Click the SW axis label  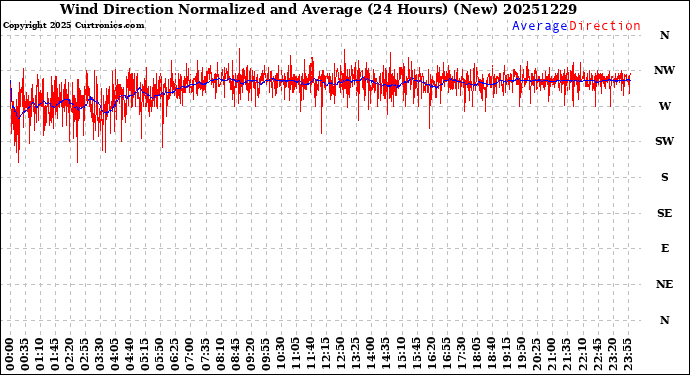[x=664, y=141]
